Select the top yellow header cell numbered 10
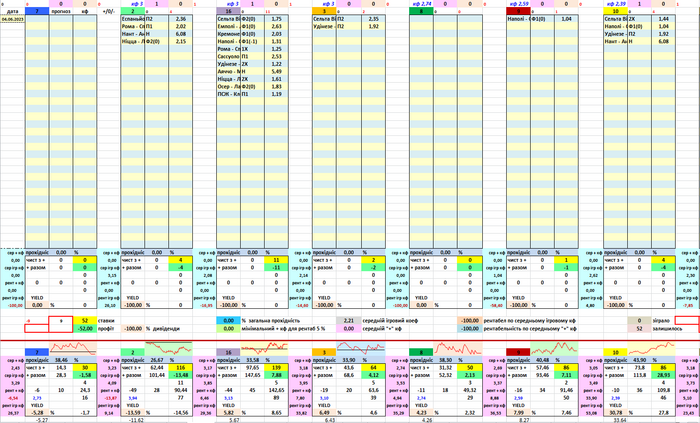 (x=615, y=11)
